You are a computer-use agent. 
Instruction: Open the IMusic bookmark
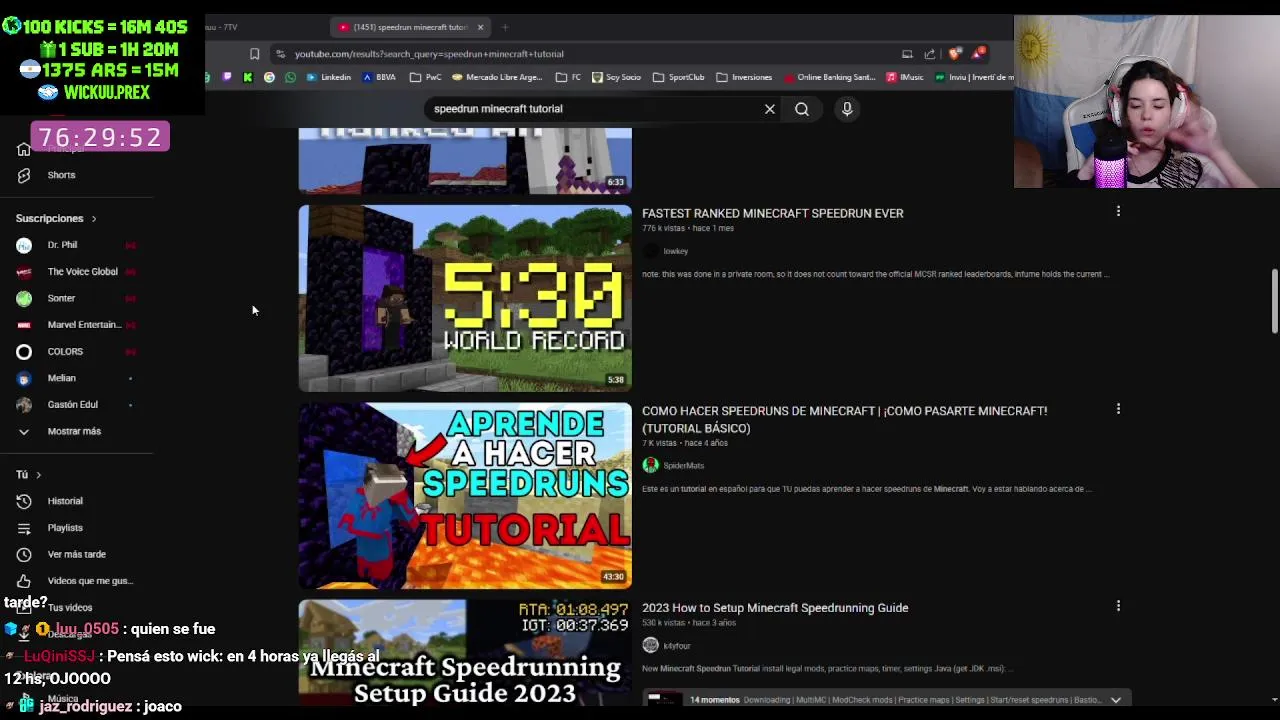[x=905, y=77]
